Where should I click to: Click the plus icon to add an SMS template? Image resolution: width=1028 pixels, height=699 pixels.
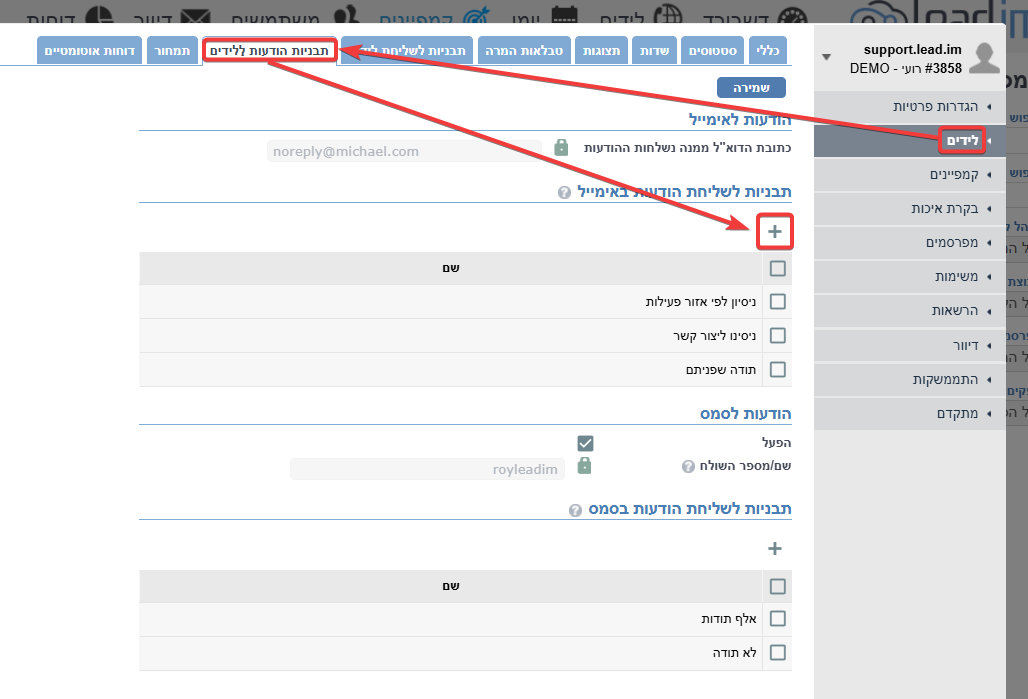pyautogui.click(x=774, y=548)
